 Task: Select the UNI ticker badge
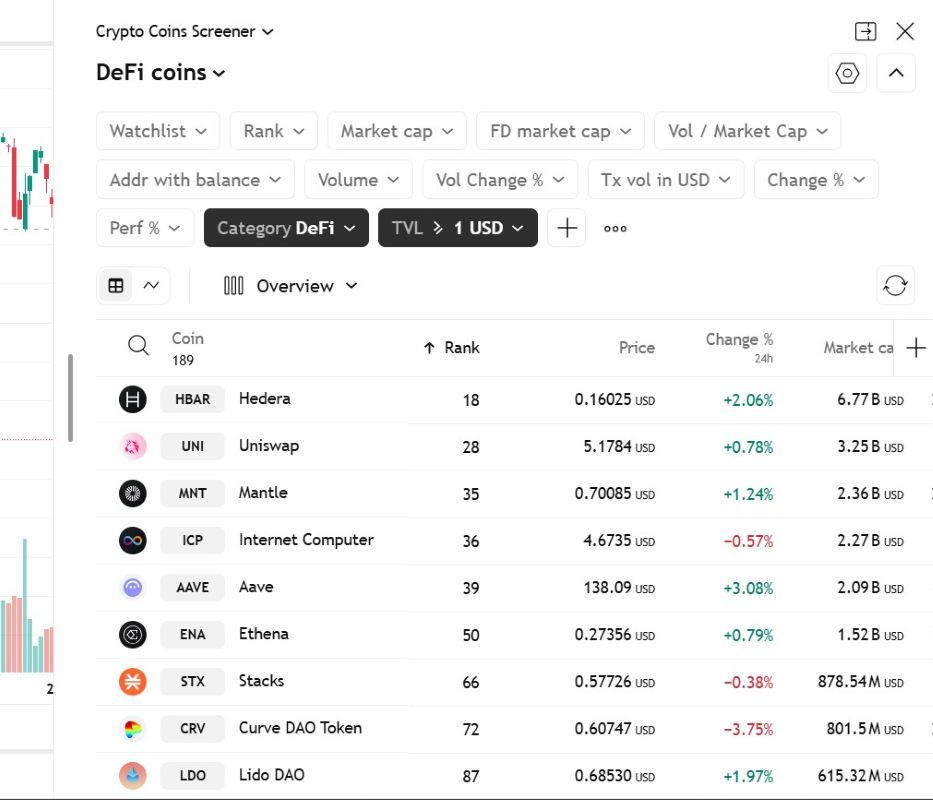tap(192, 446)
